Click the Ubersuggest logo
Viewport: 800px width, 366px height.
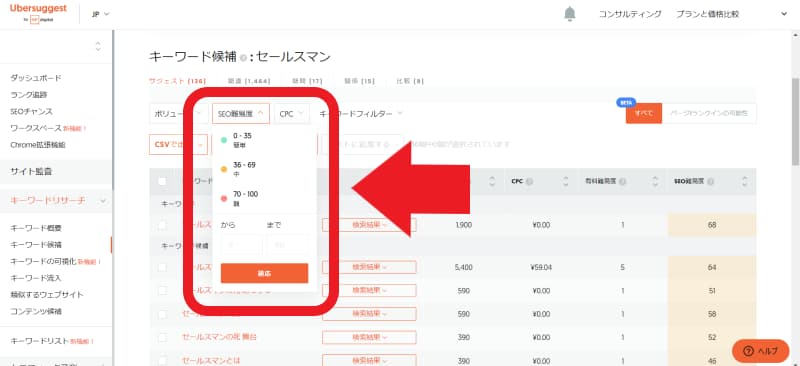(x=38, y=13)
